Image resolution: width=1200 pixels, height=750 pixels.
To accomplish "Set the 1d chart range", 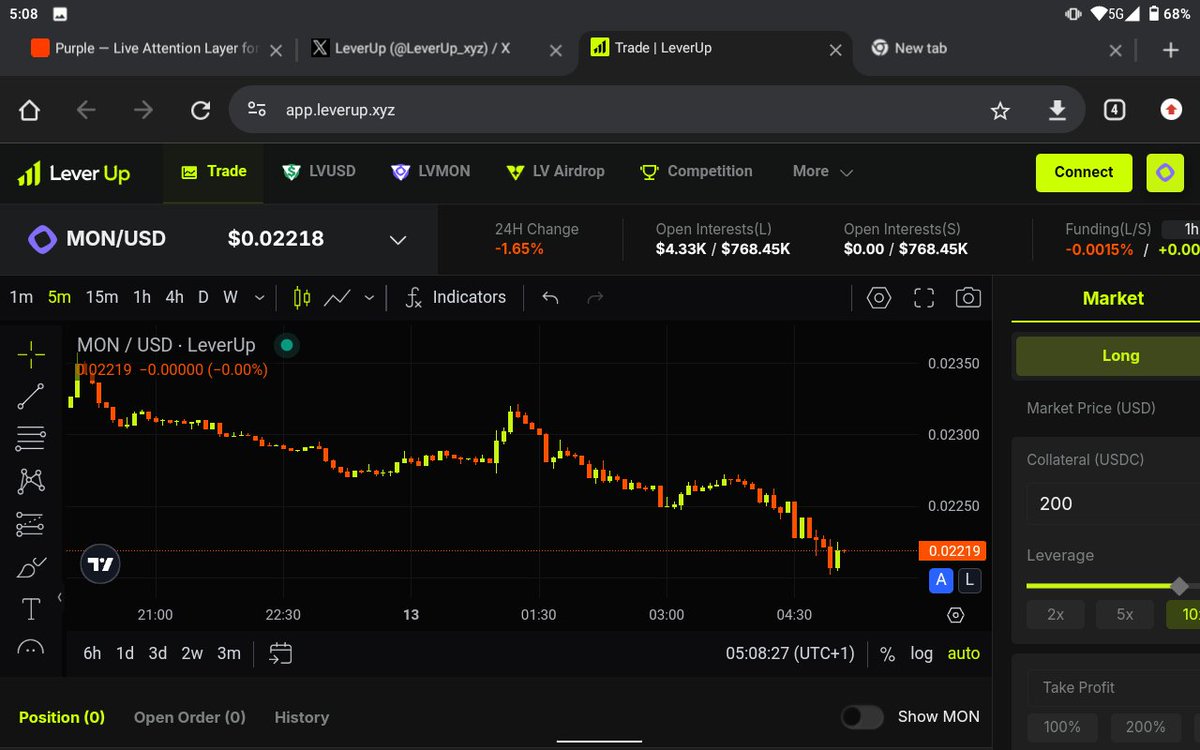I will [125, 653].
